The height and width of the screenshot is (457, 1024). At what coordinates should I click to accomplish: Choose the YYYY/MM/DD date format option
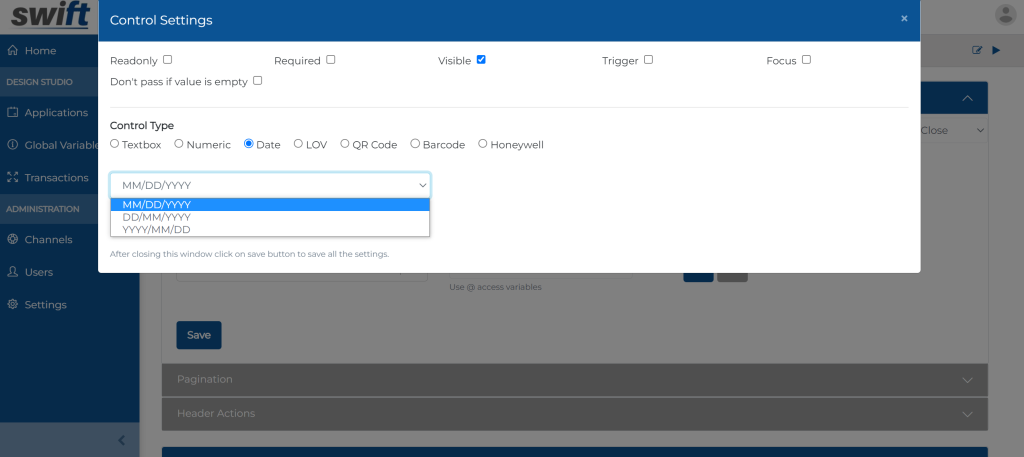pos(156,229)
